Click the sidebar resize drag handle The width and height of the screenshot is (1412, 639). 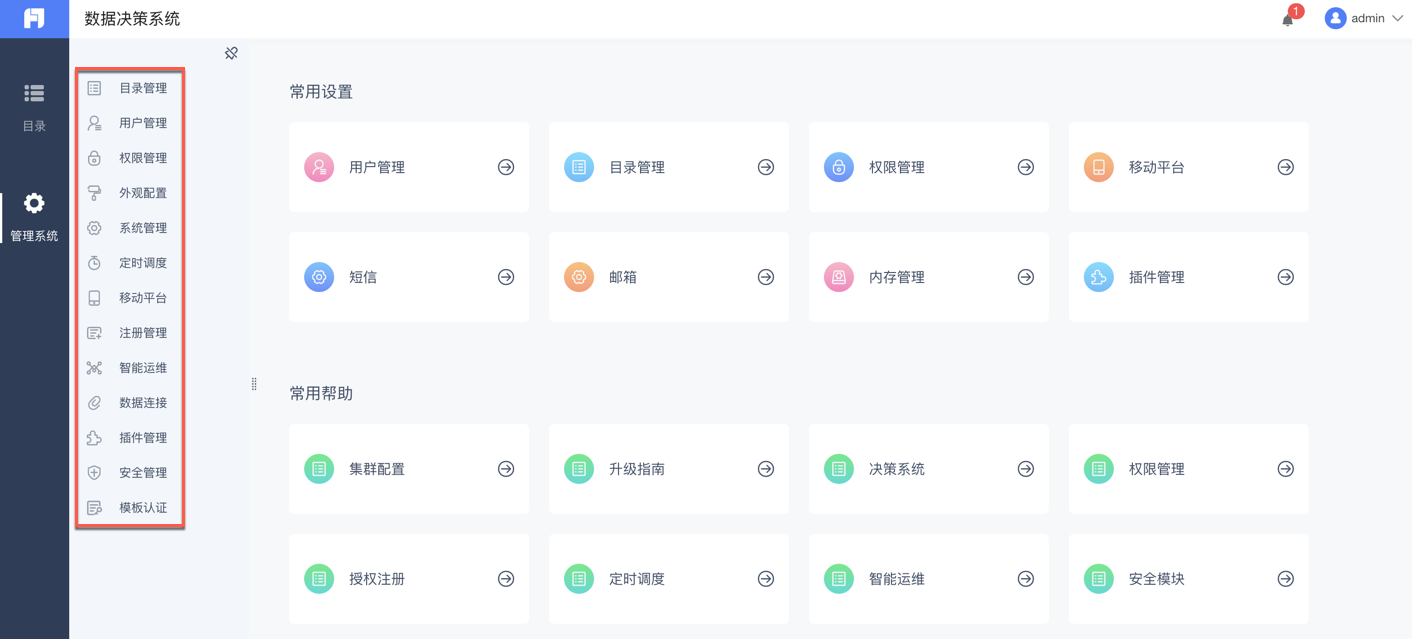pos(254,384)
